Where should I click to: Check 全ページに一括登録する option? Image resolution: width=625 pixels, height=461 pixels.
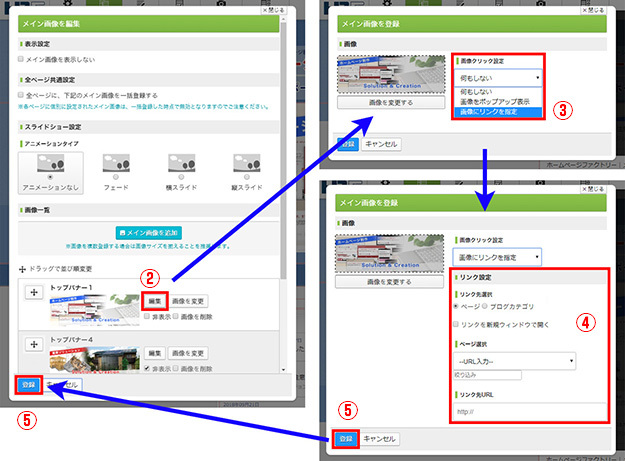pyautogui.click(x=22, y=95)
